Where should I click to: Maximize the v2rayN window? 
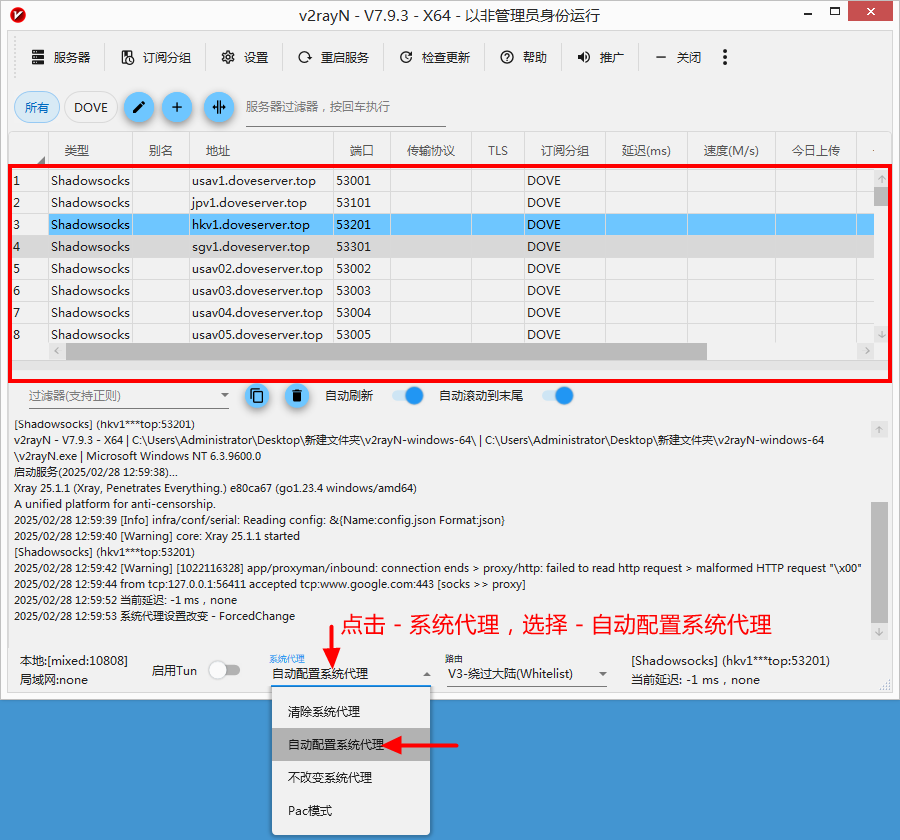835,11
